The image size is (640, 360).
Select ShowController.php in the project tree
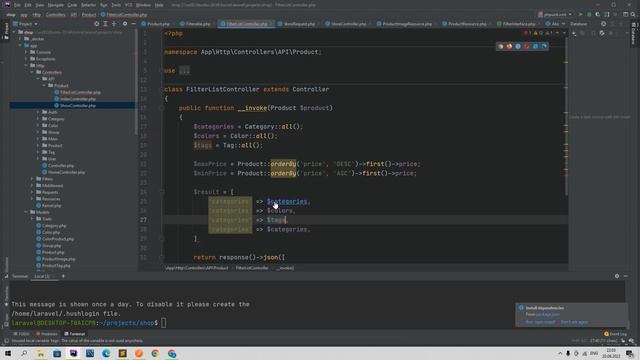click(78, 105)
